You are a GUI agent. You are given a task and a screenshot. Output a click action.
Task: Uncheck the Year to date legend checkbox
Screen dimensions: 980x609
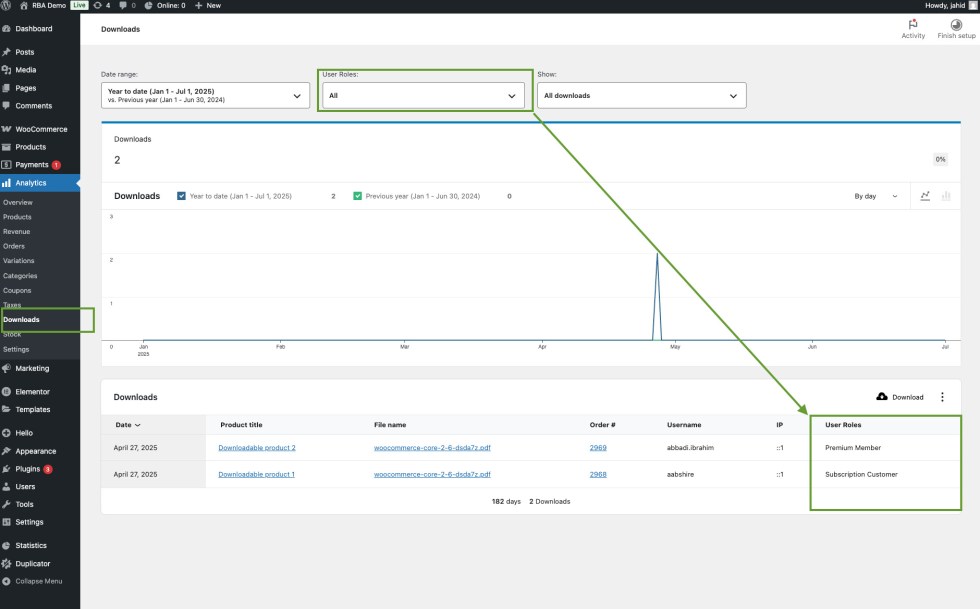(181, 196)
